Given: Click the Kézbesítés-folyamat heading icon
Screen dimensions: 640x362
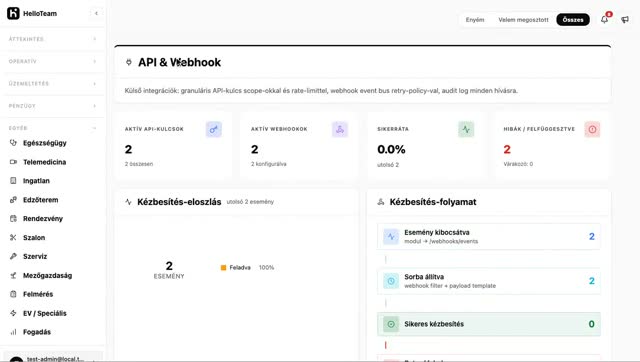Looking at the screenshot, I should (x=381, y=202).
